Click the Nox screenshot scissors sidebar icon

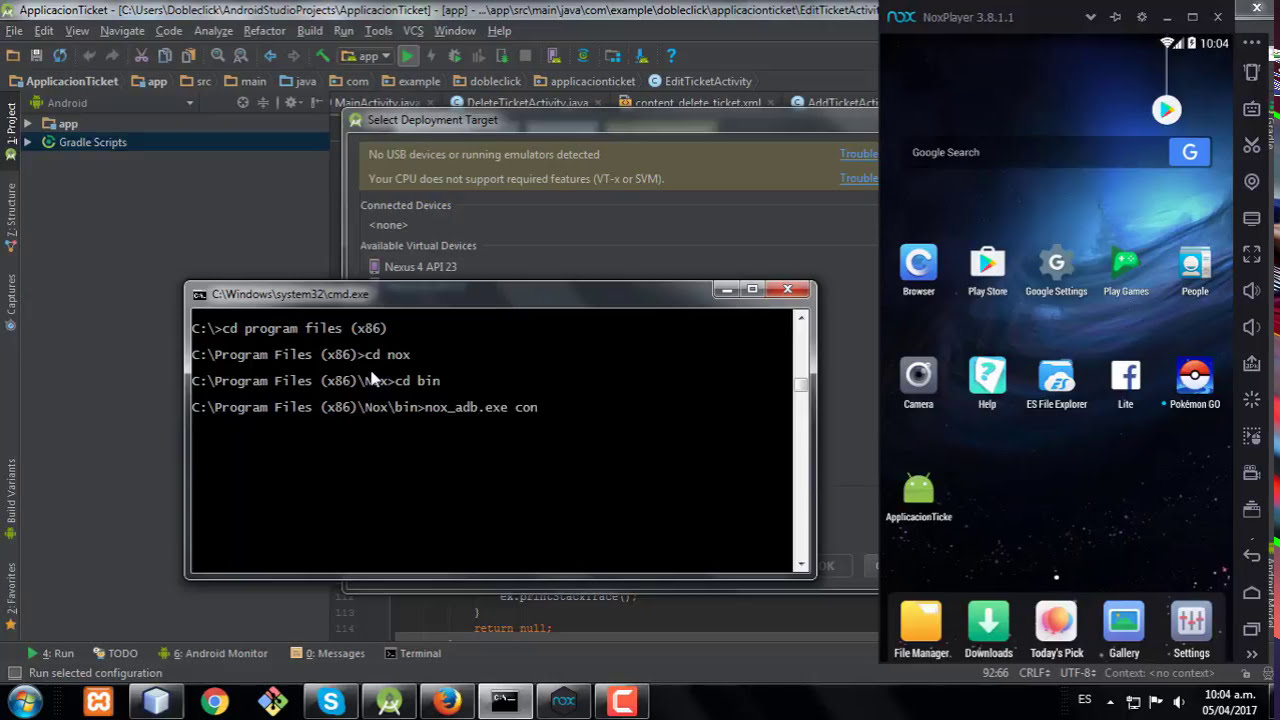[x=1252, y=145]
